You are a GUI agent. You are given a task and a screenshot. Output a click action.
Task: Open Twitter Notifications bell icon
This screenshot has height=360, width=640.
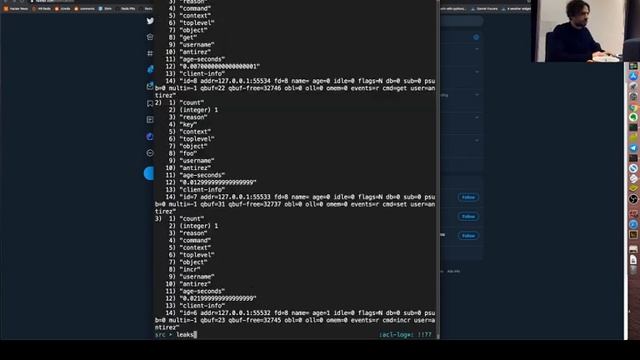[150, 69]
